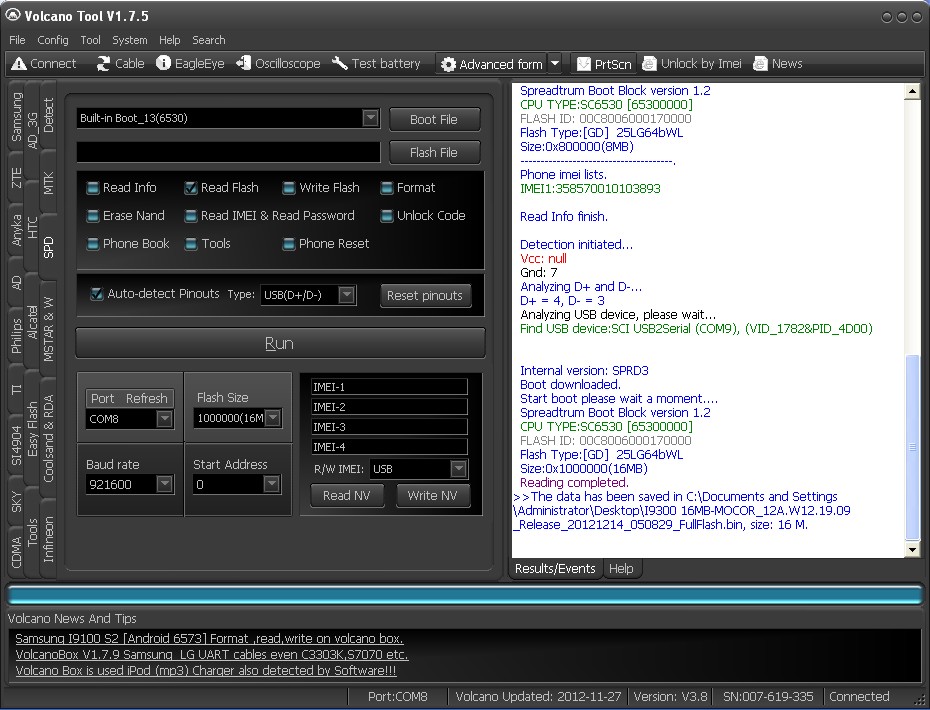Screen dimensions: 930x710
Task: Switch to the Results/Events tab
Action: point(555,568)
